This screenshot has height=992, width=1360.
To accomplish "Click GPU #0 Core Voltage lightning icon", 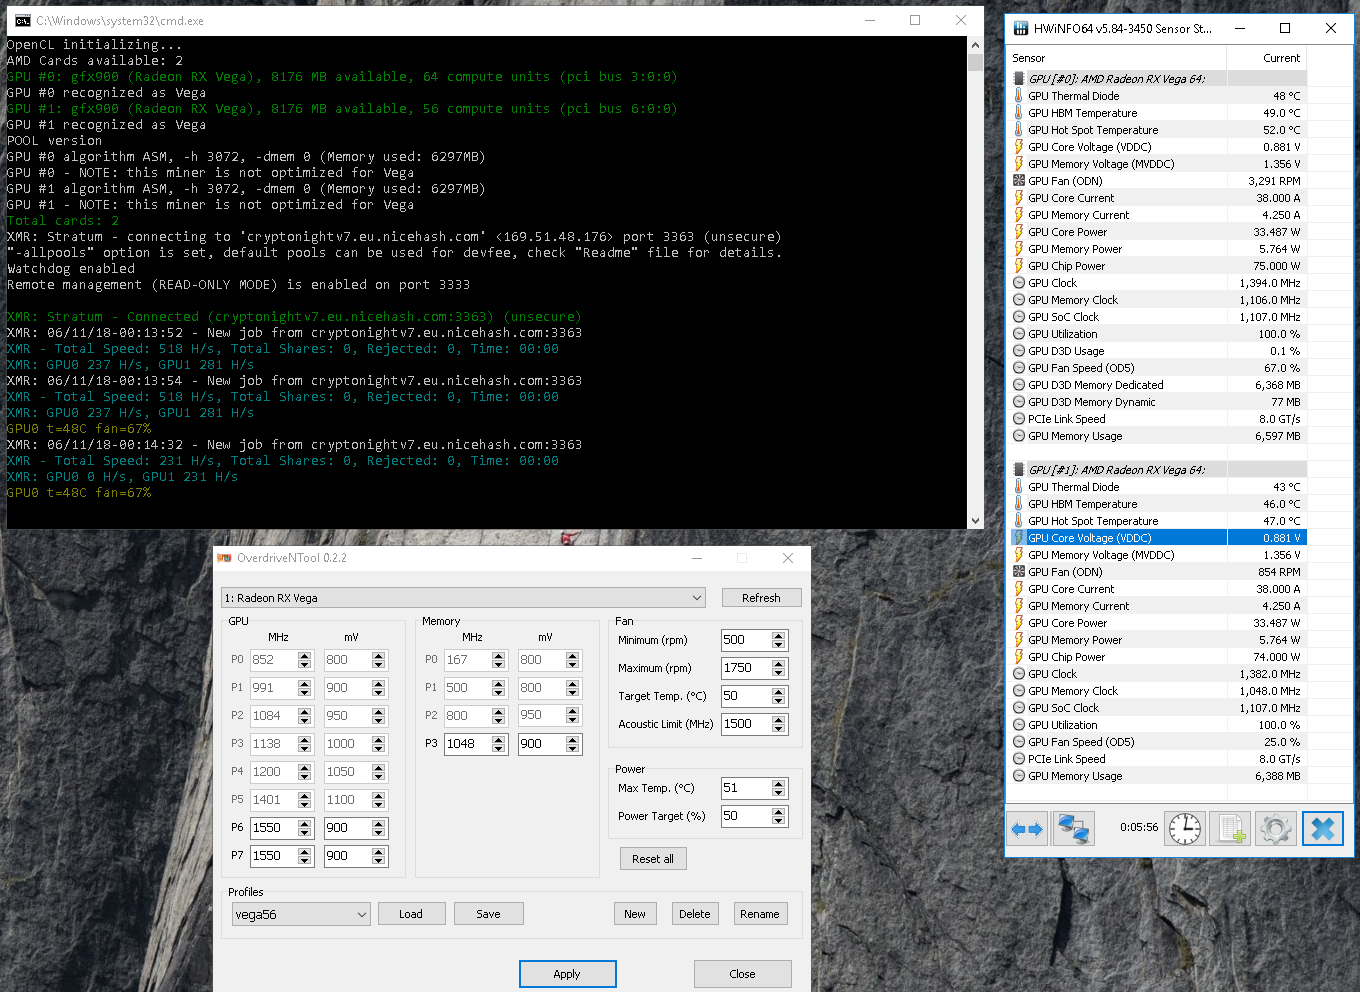I will coord(1018,147).
